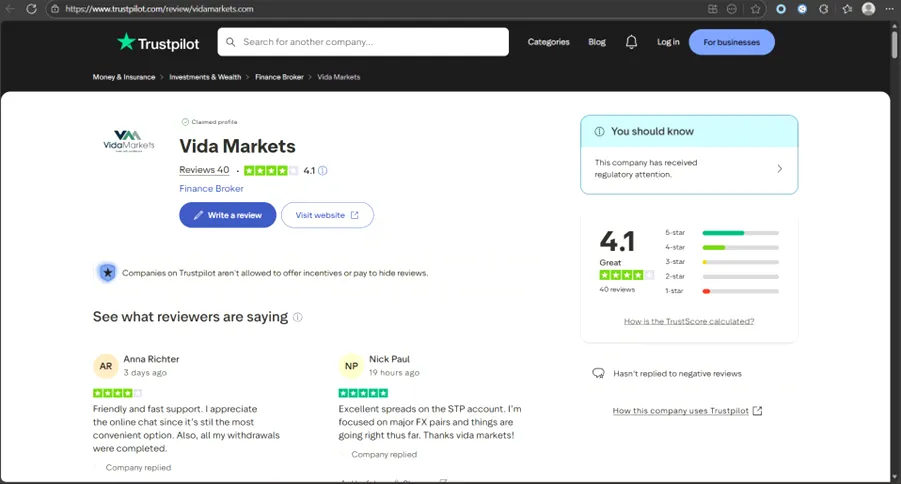
Task: Click the AR avatar of Anna Richter
Action: [106, 366]
